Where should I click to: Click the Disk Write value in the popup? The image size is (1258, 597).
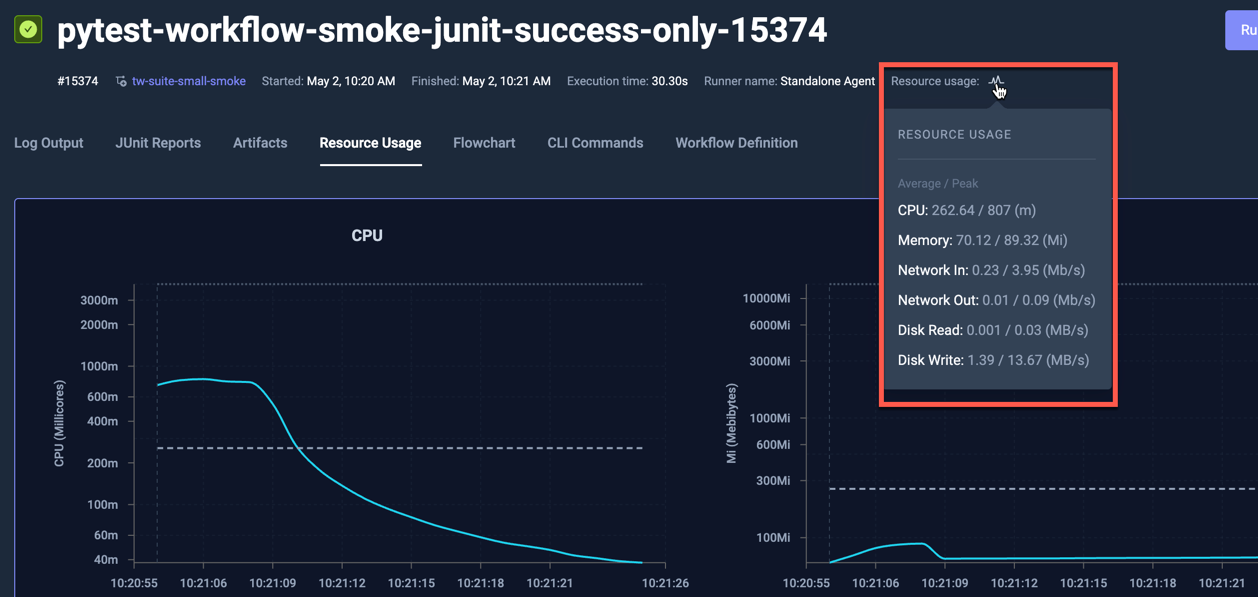click(1028, 360)
